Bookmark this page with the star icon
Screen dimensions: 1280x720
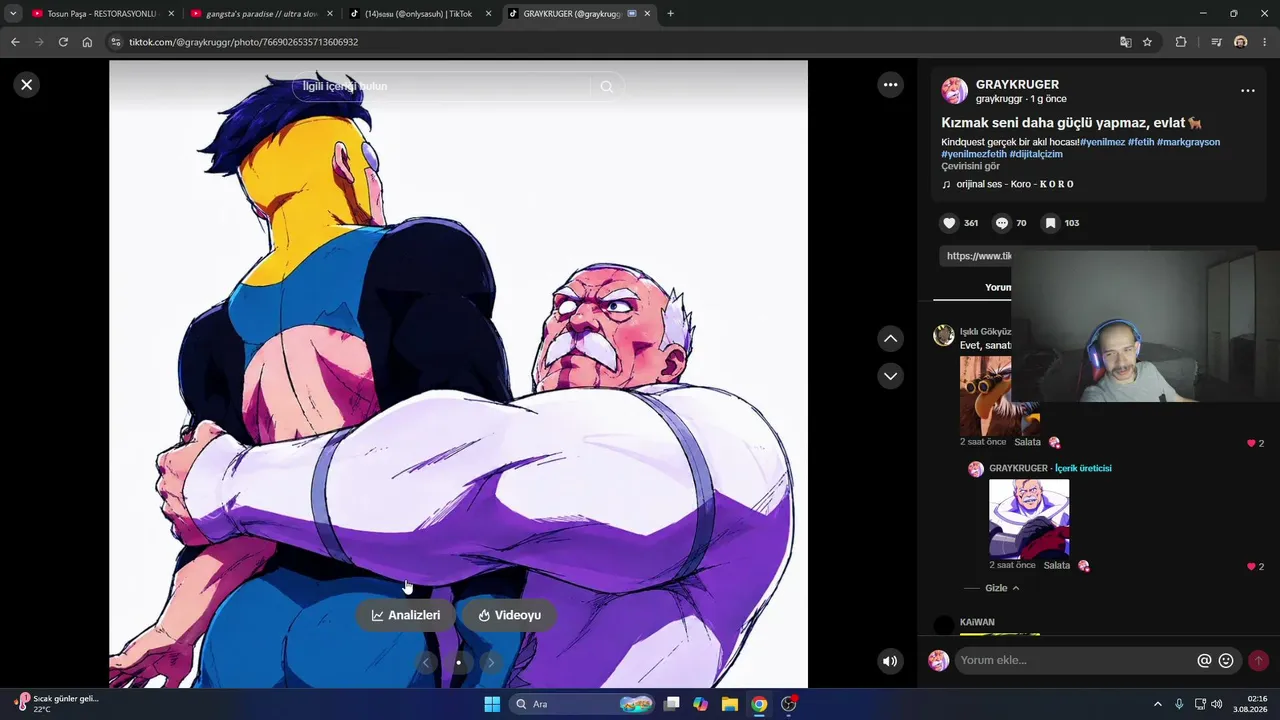click(x=1147, y=42)
